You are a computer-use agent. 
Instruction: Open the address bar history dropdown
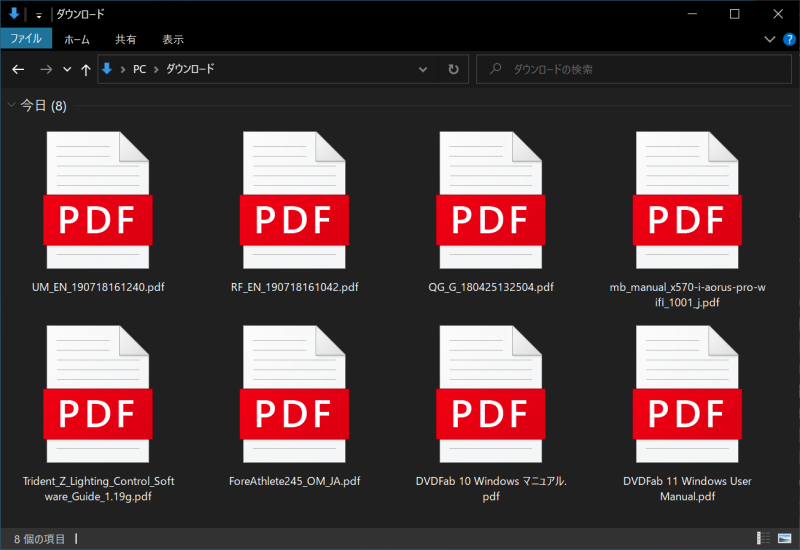point(422,69)
